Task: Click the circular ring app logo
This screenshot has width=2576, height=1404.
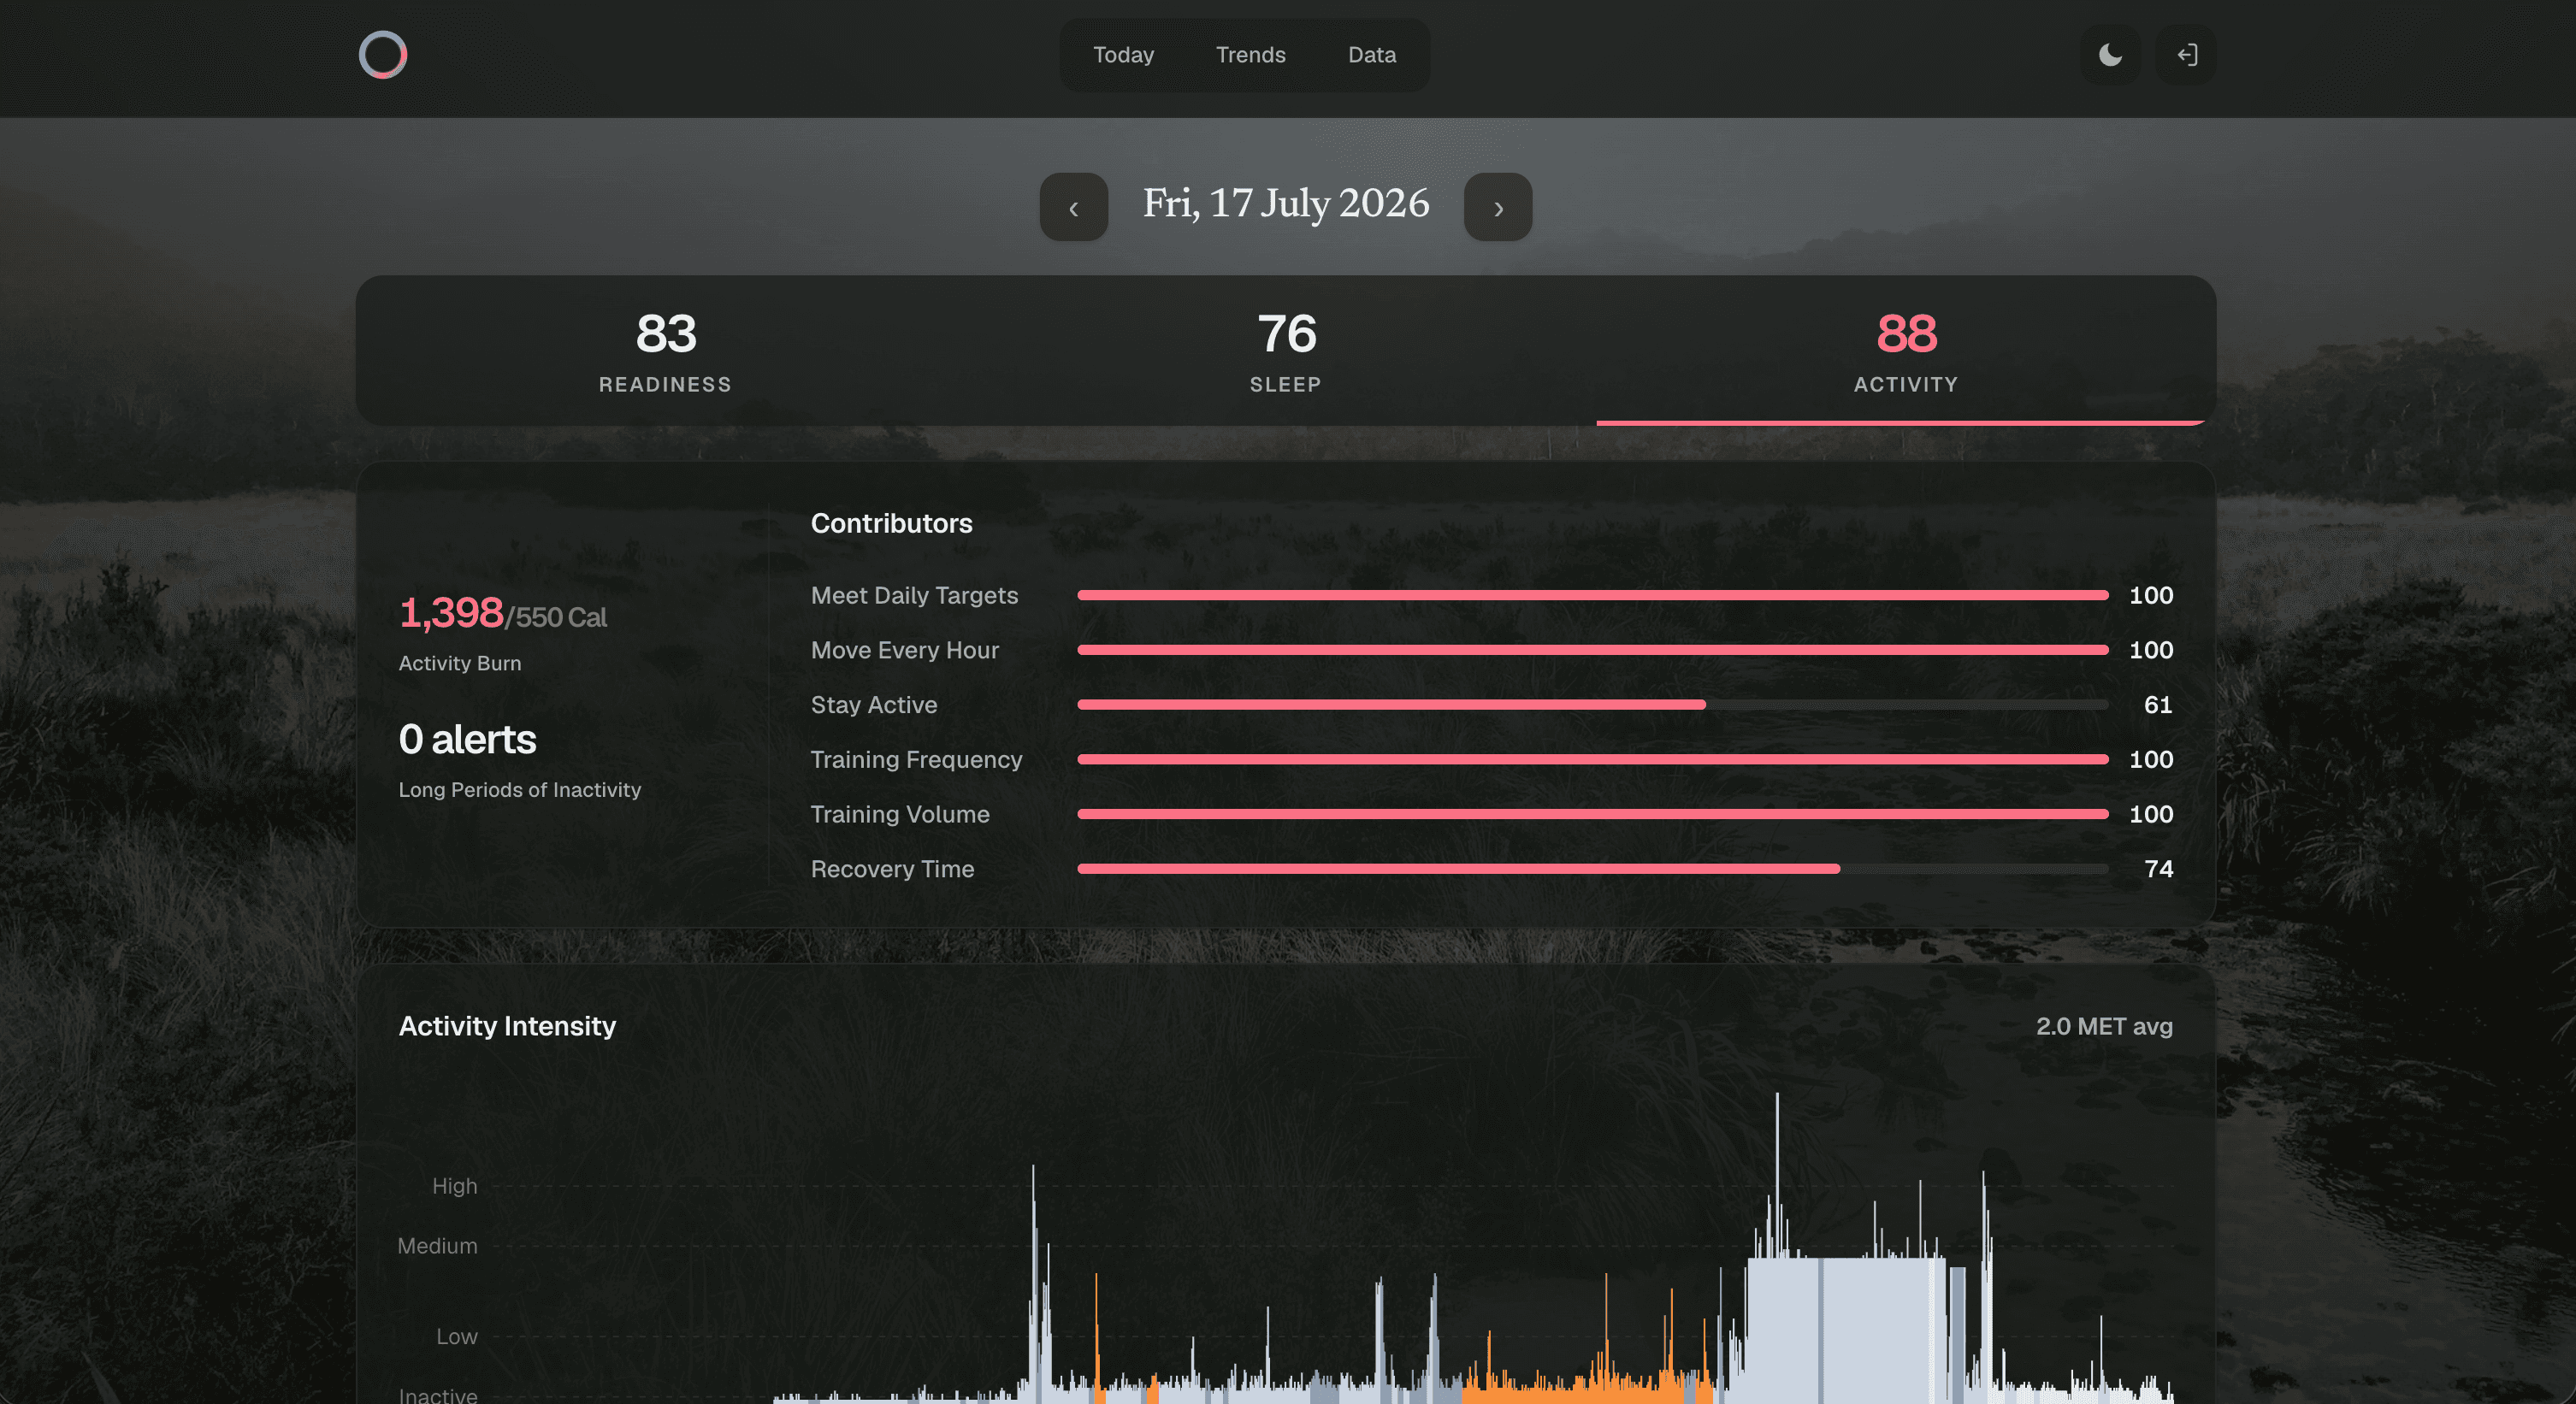Action: (383, 55)
